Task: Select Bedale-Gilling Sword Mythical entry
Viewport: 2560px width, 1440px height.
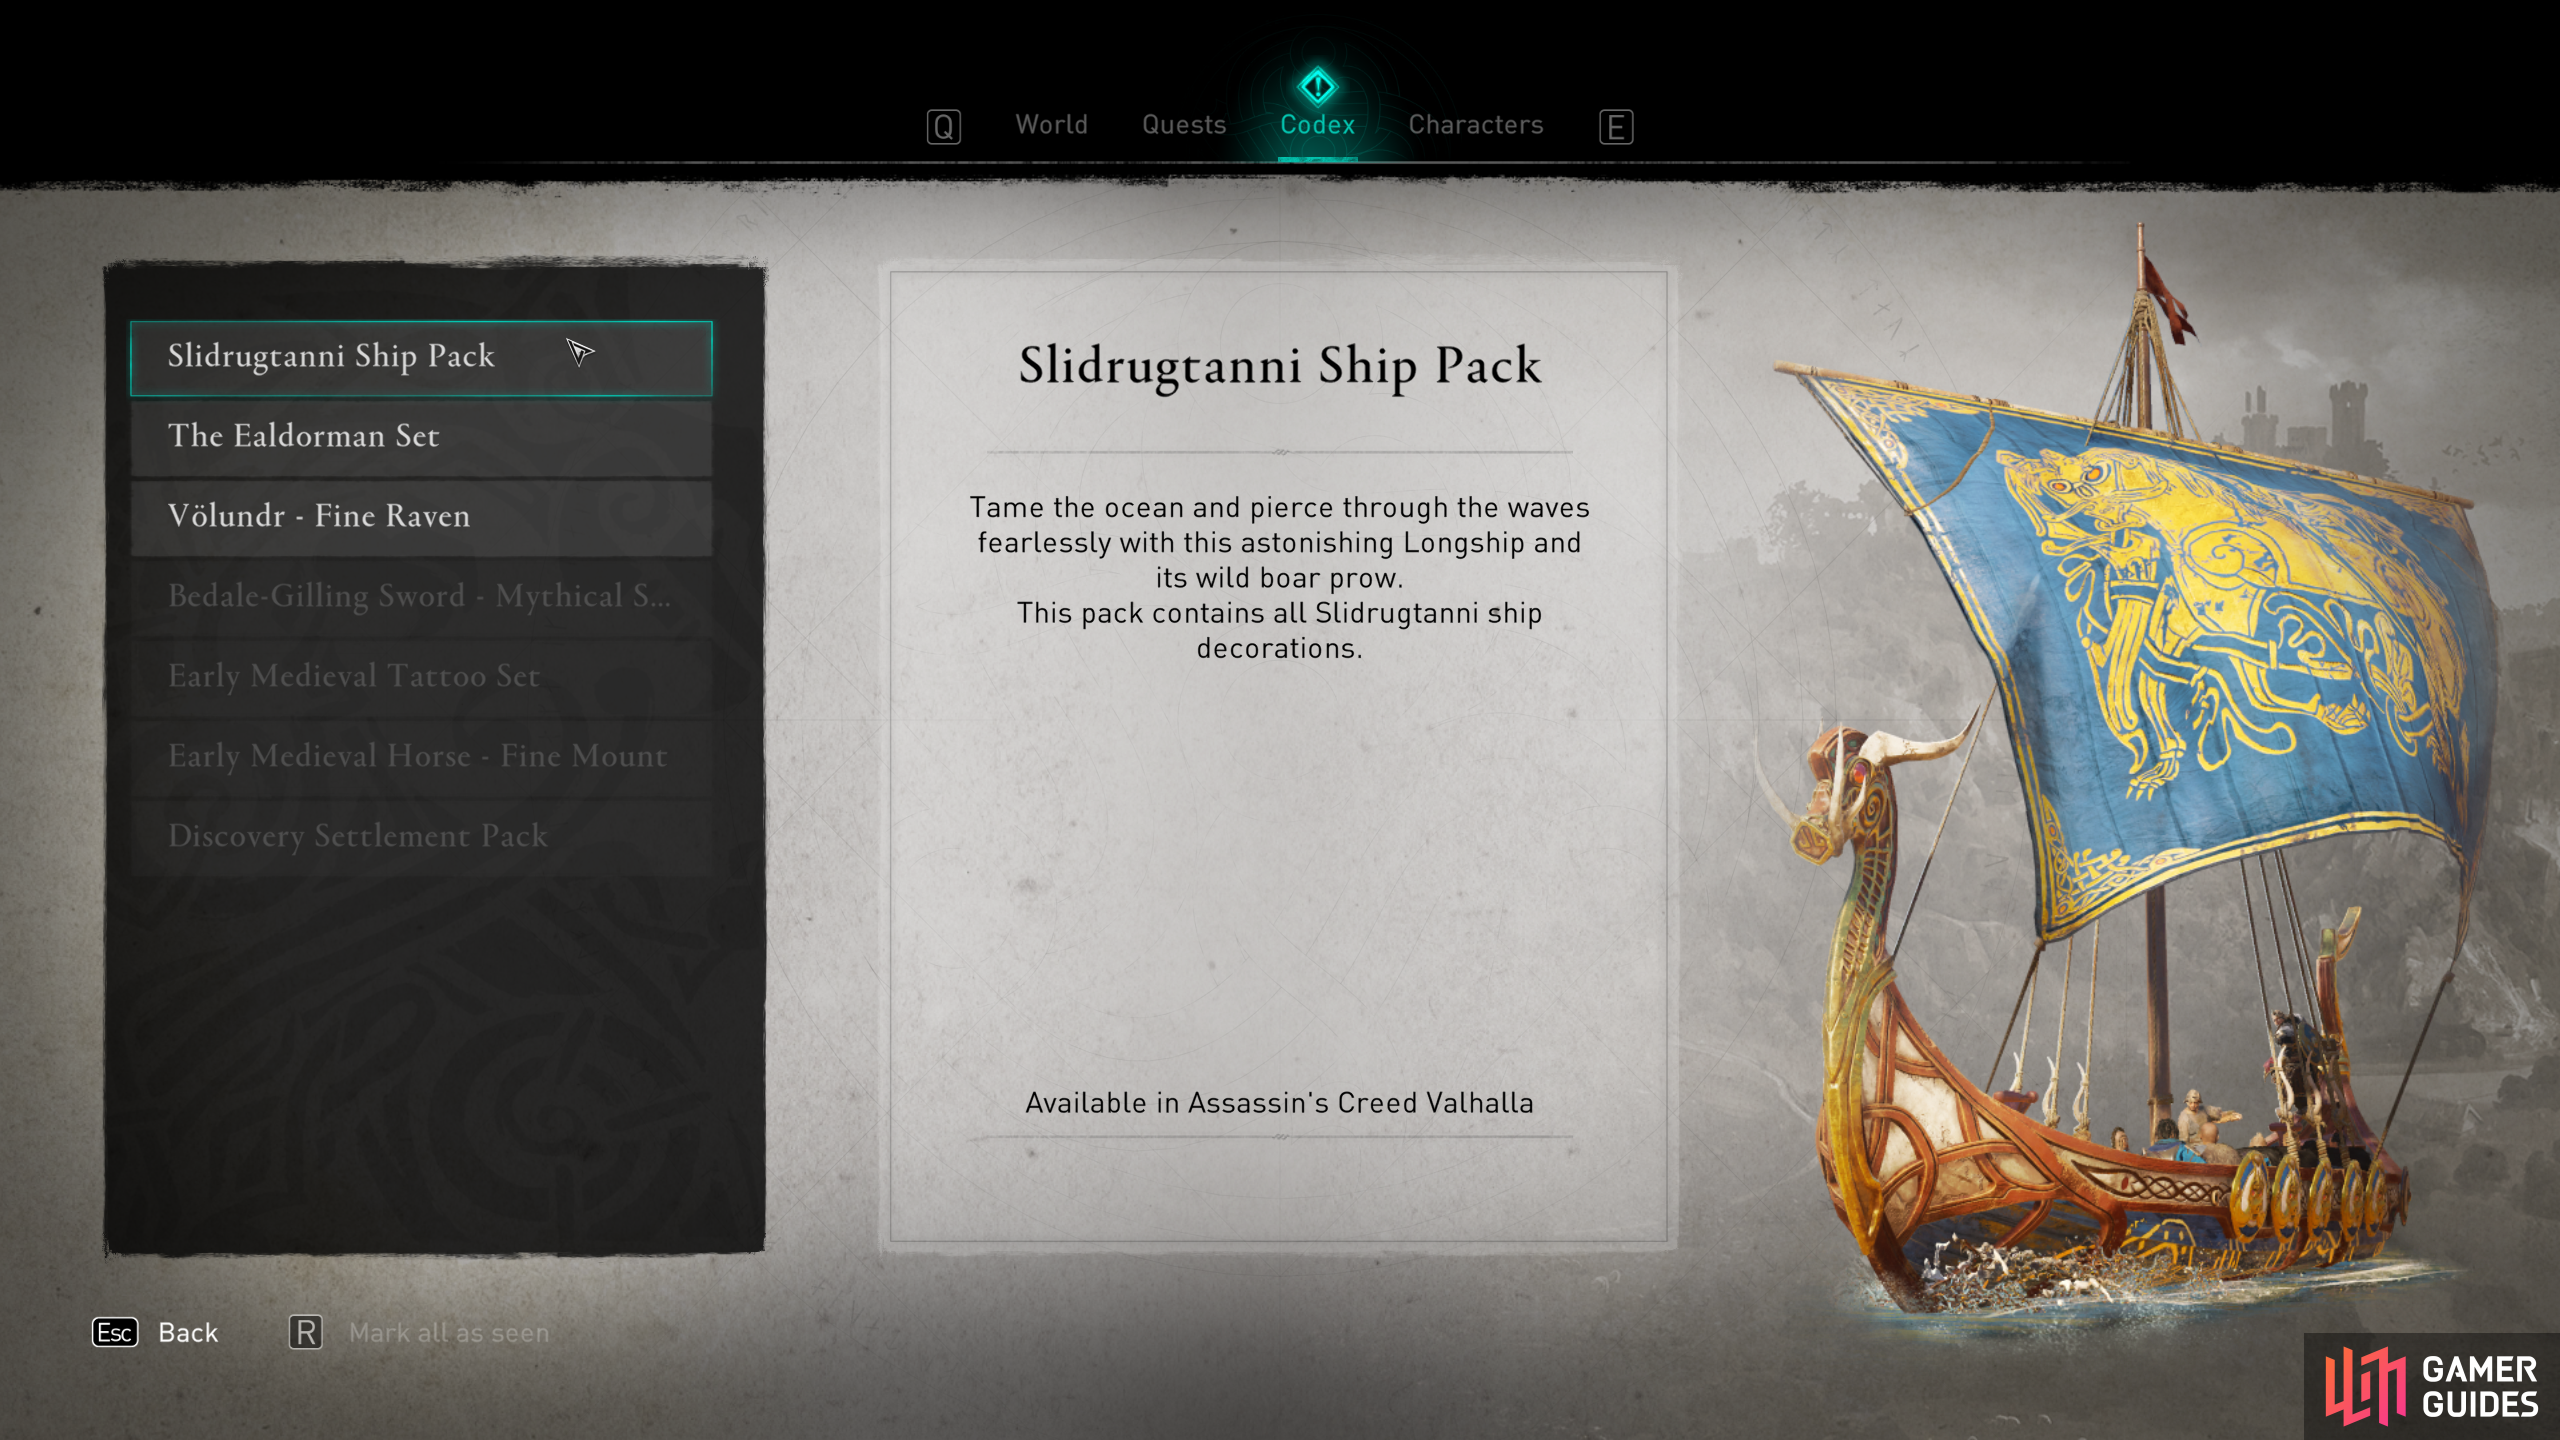Action: pos(421,597)
